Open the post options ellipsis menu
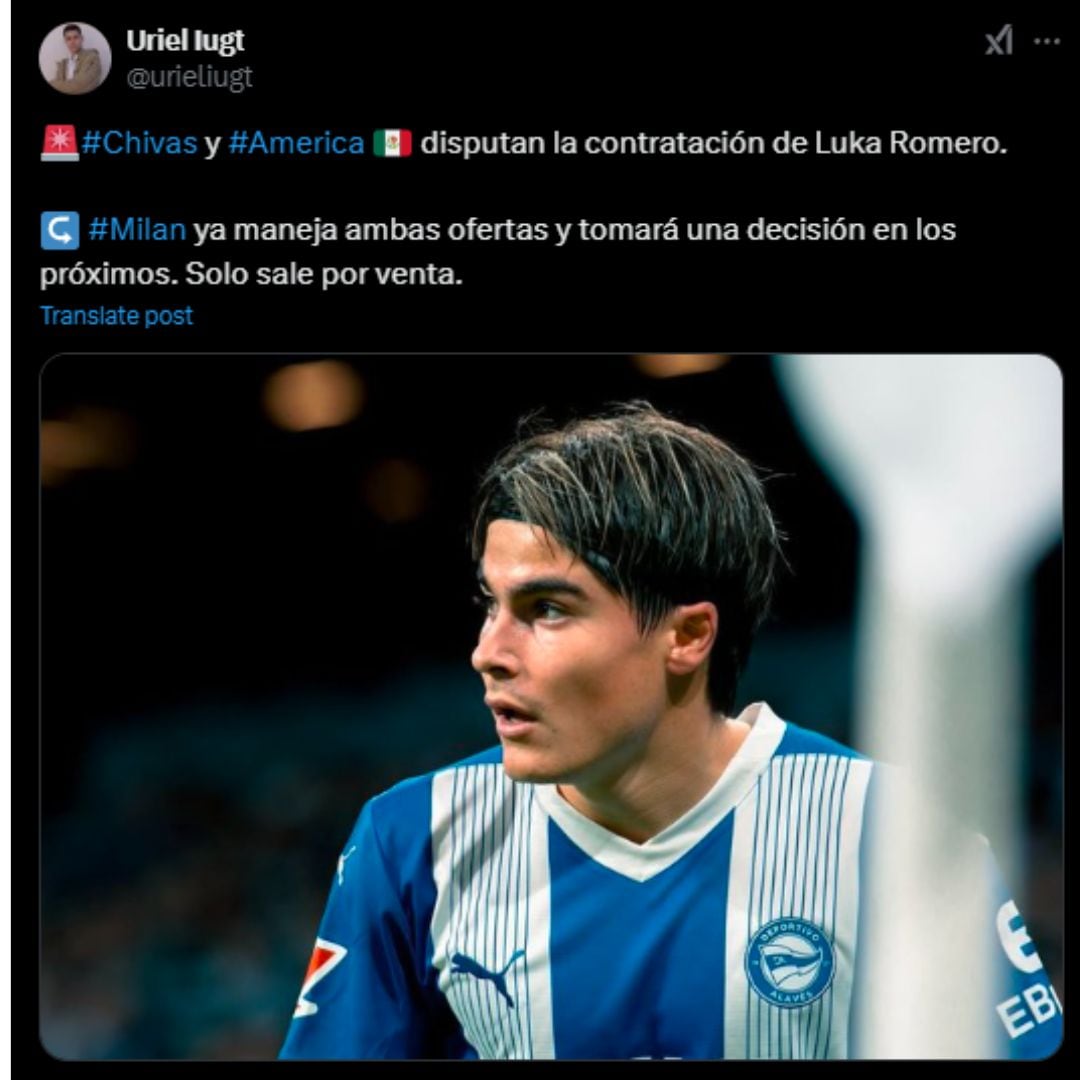Image resolution: width=1080 pixels, height=1080 pixels. pos(1045,40)
